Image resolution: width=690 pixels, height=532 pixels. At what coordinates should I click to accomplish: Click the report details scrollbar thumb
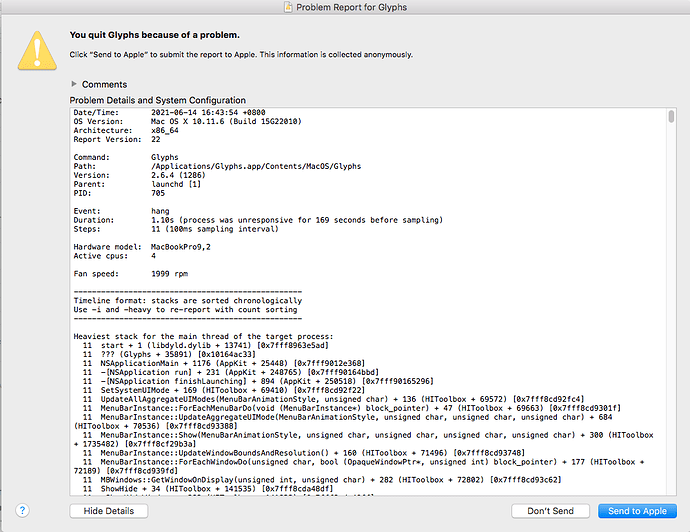click(x=671, y=117)
